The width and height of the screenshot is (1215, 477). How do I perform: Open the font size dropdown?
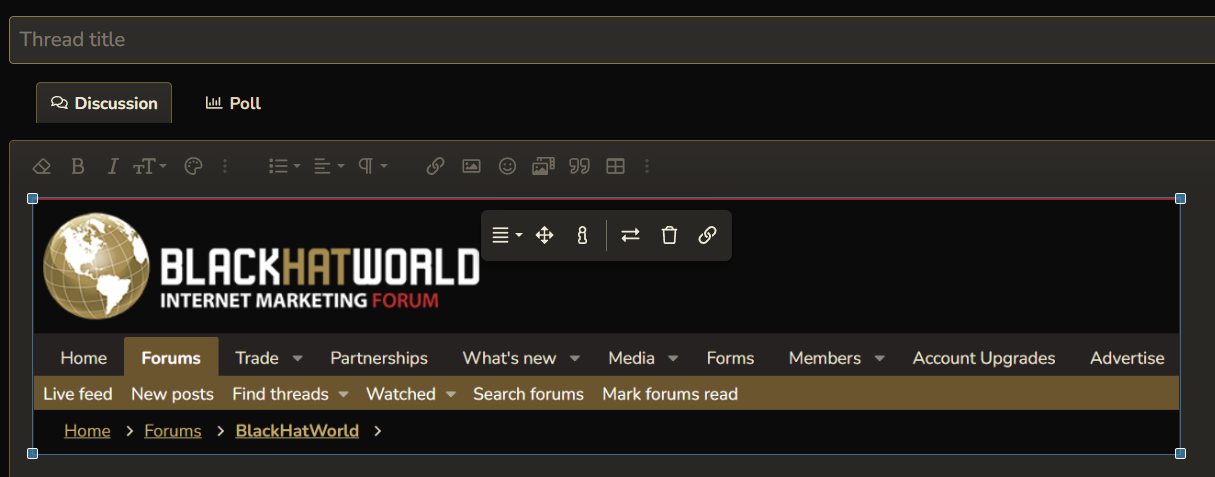pos(150,166)
